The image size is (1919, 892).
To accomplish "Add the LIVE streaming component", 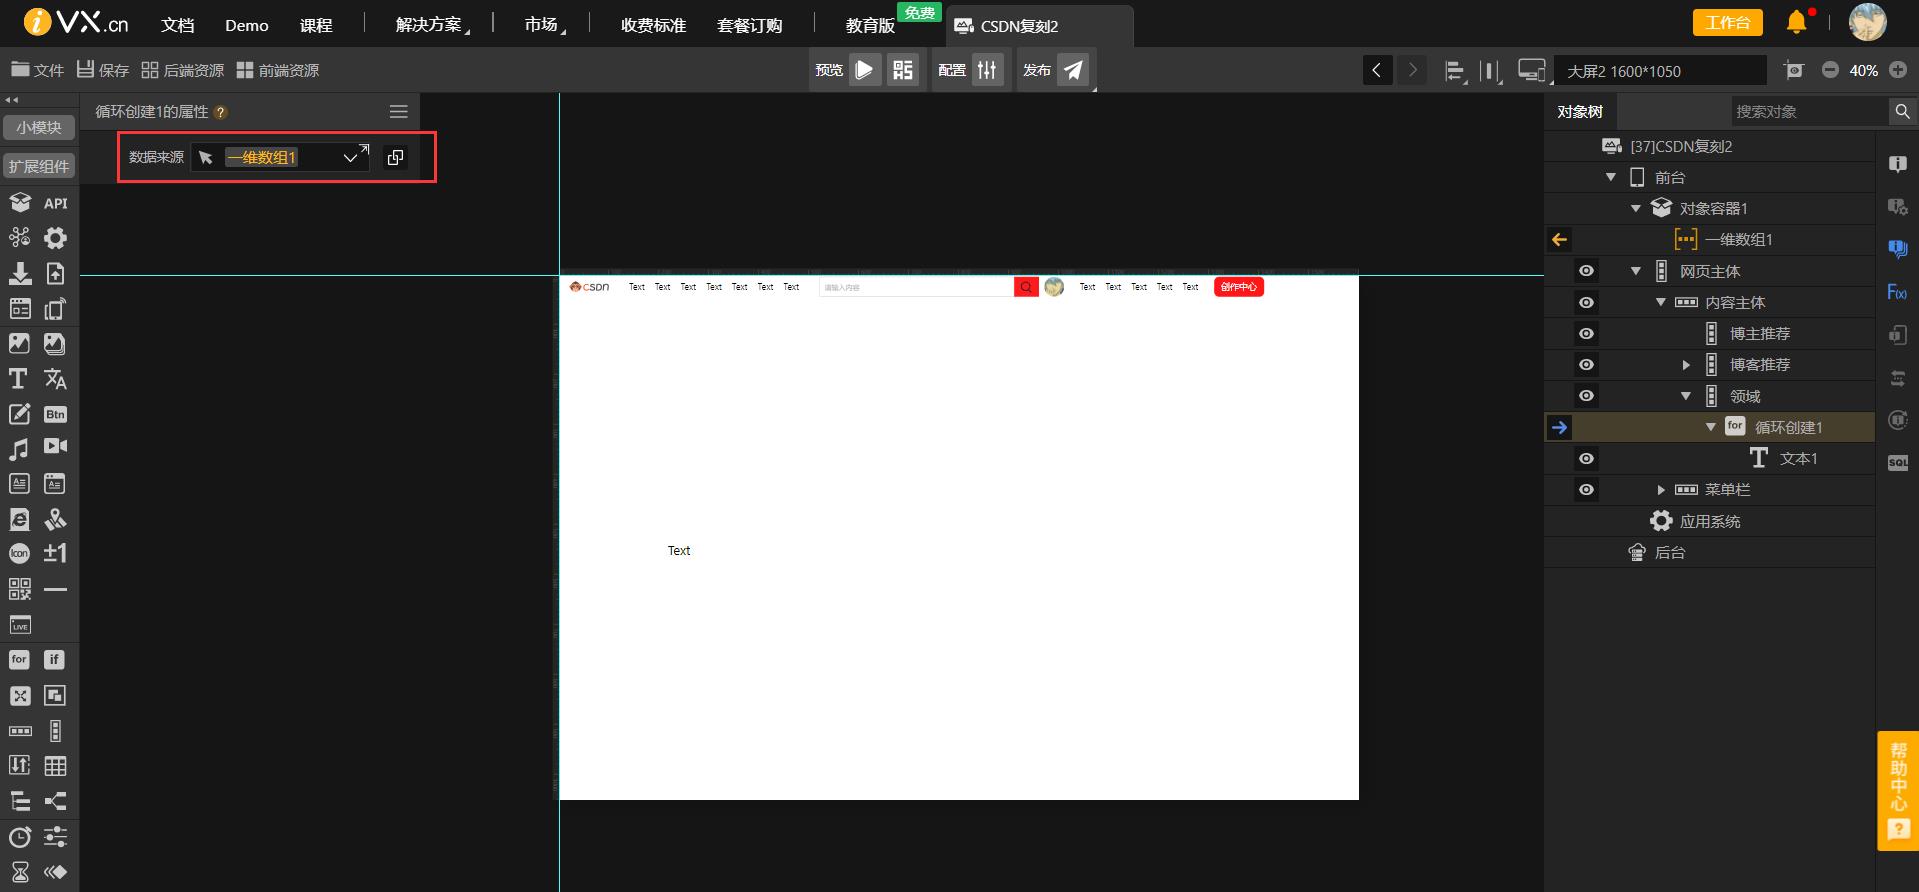I will [x=19, y=625].
